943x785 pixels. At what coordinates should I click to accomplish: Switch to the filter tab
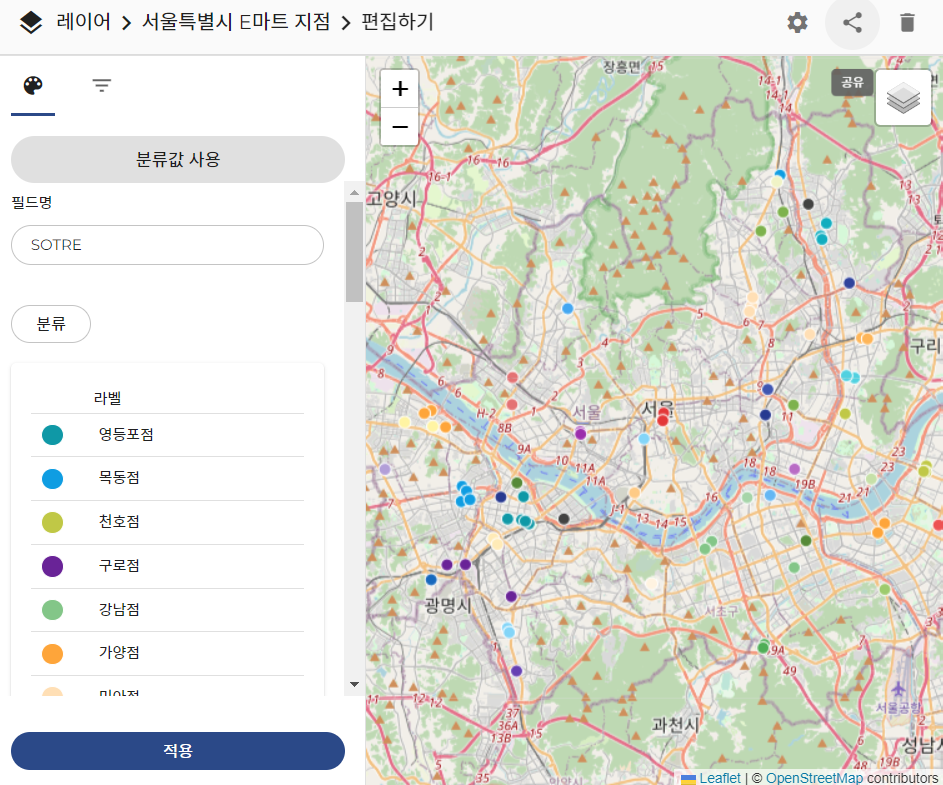click(101, 86)
